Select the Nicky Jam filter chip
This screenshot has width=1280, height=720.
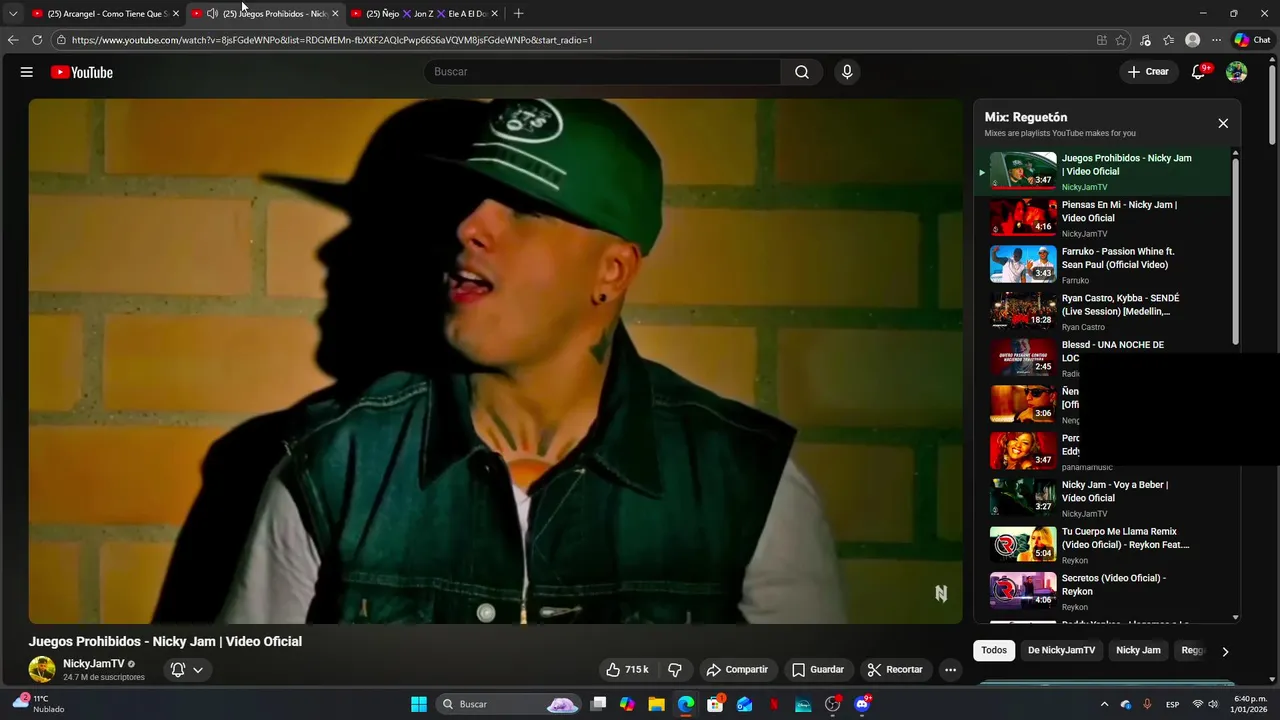pos(1138,650)
